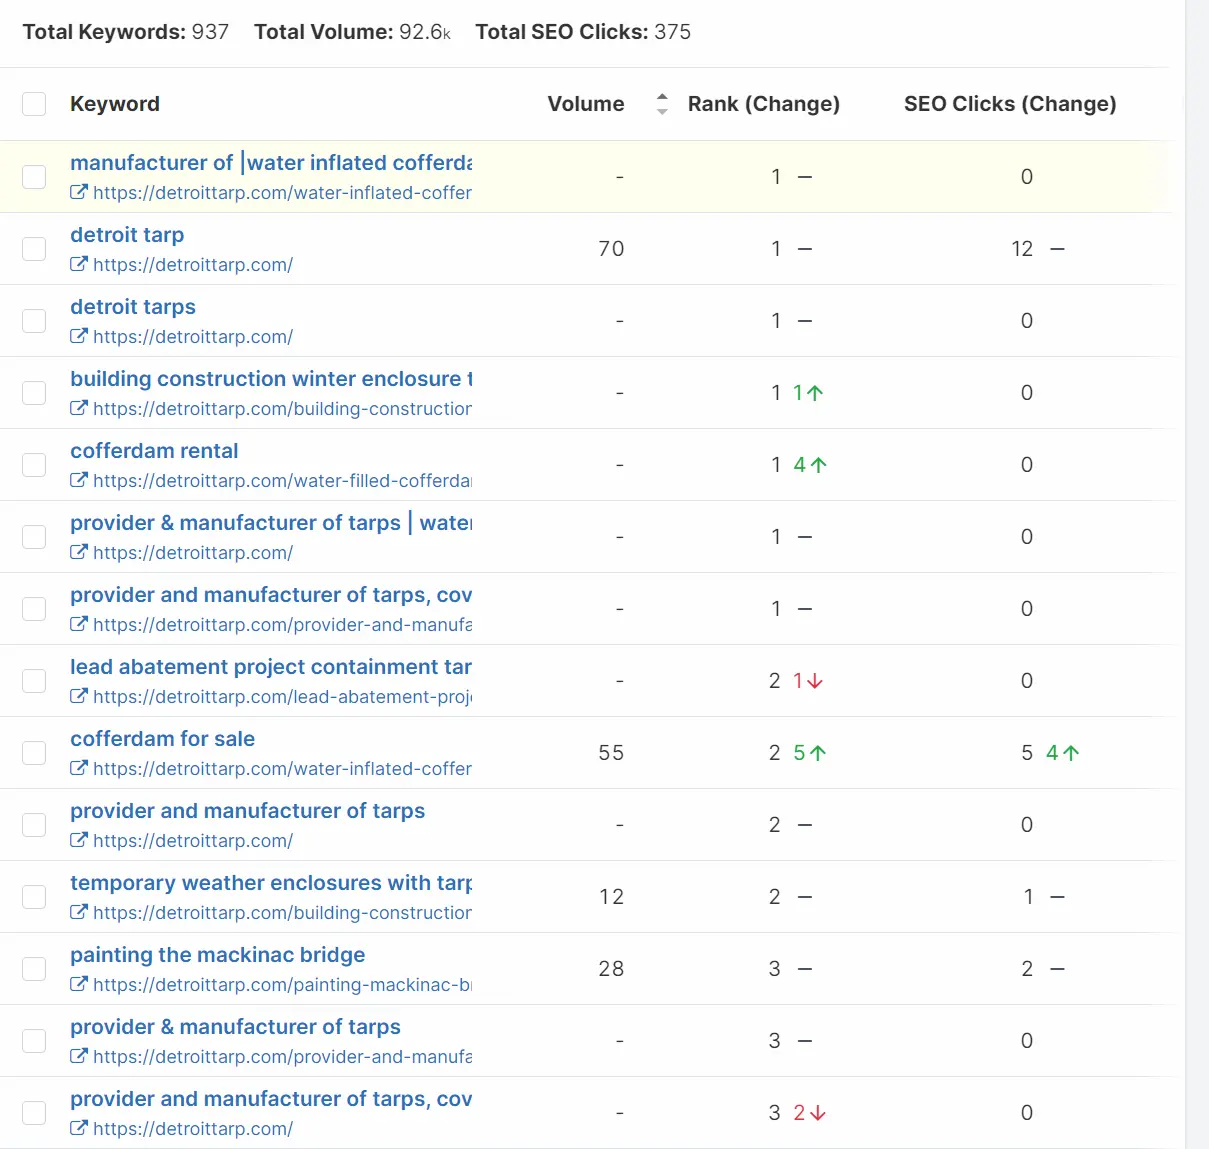Open external link icon under lead abatement keyword
Screen dimensions: 1209x1149
[x=78, y=697]
